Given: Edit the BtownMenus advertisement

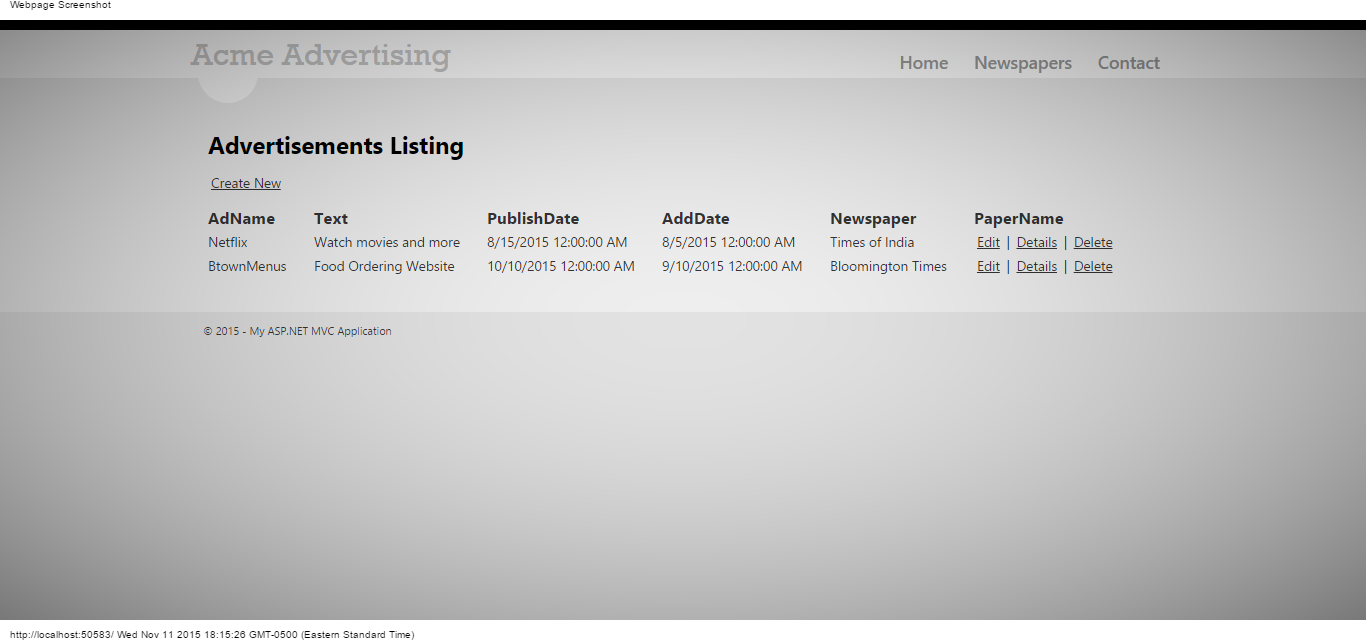Looking at the screenshot, I should pos(988,266).
